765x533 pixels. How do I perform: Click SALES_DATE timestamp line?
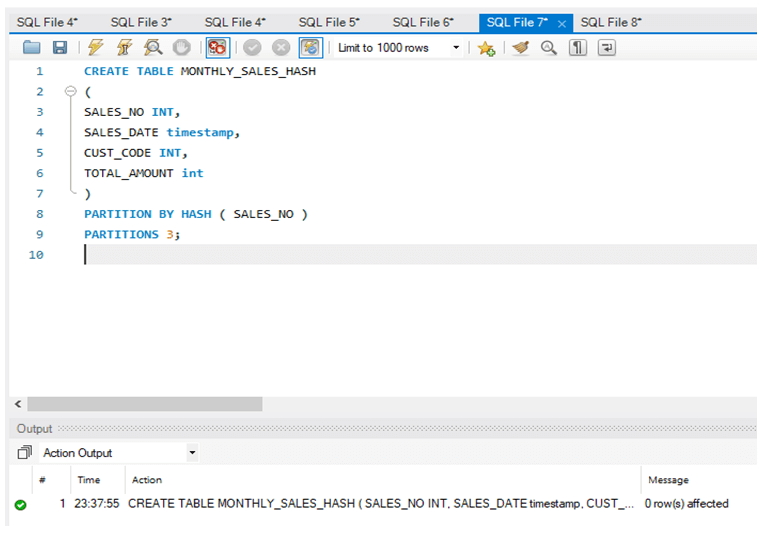coord(161,133)
